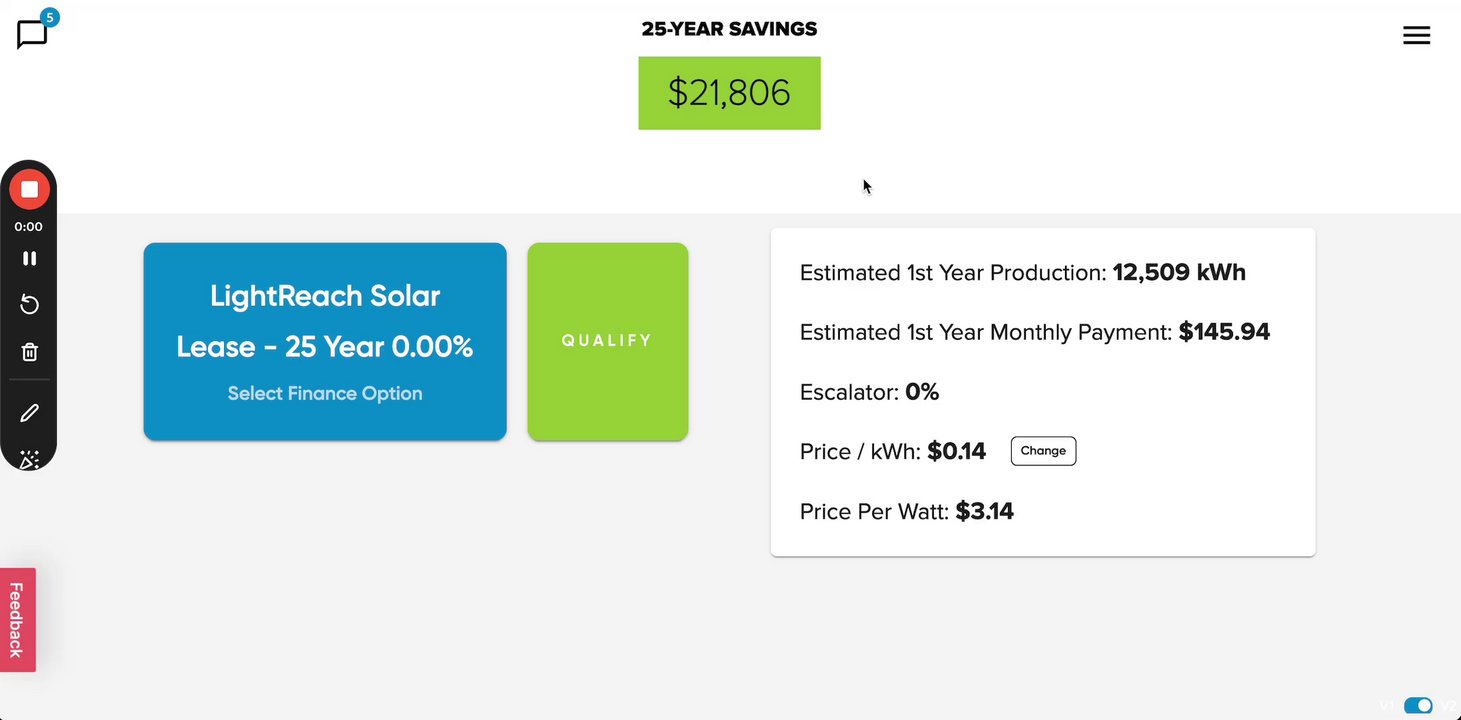Delete the recording with trash icon
This screenshot has width=1461, height=720.
pyautogui.click(x=30, y=352)
